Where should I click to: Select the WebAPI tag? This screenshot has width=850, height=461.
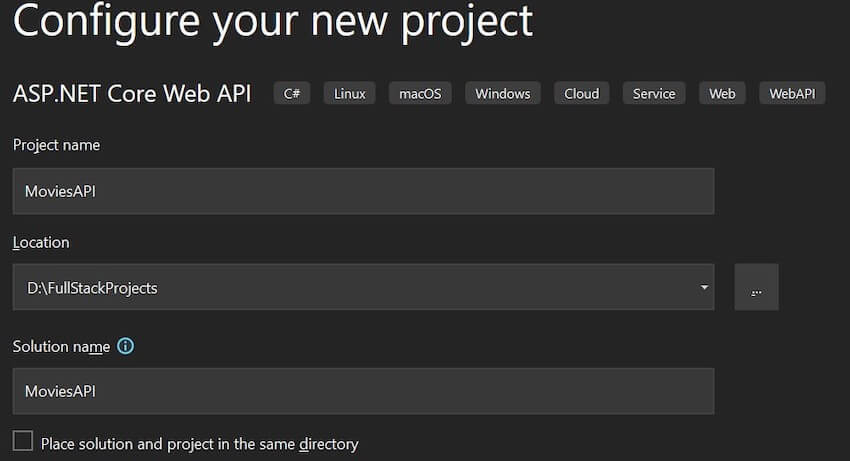click(792, 94)
